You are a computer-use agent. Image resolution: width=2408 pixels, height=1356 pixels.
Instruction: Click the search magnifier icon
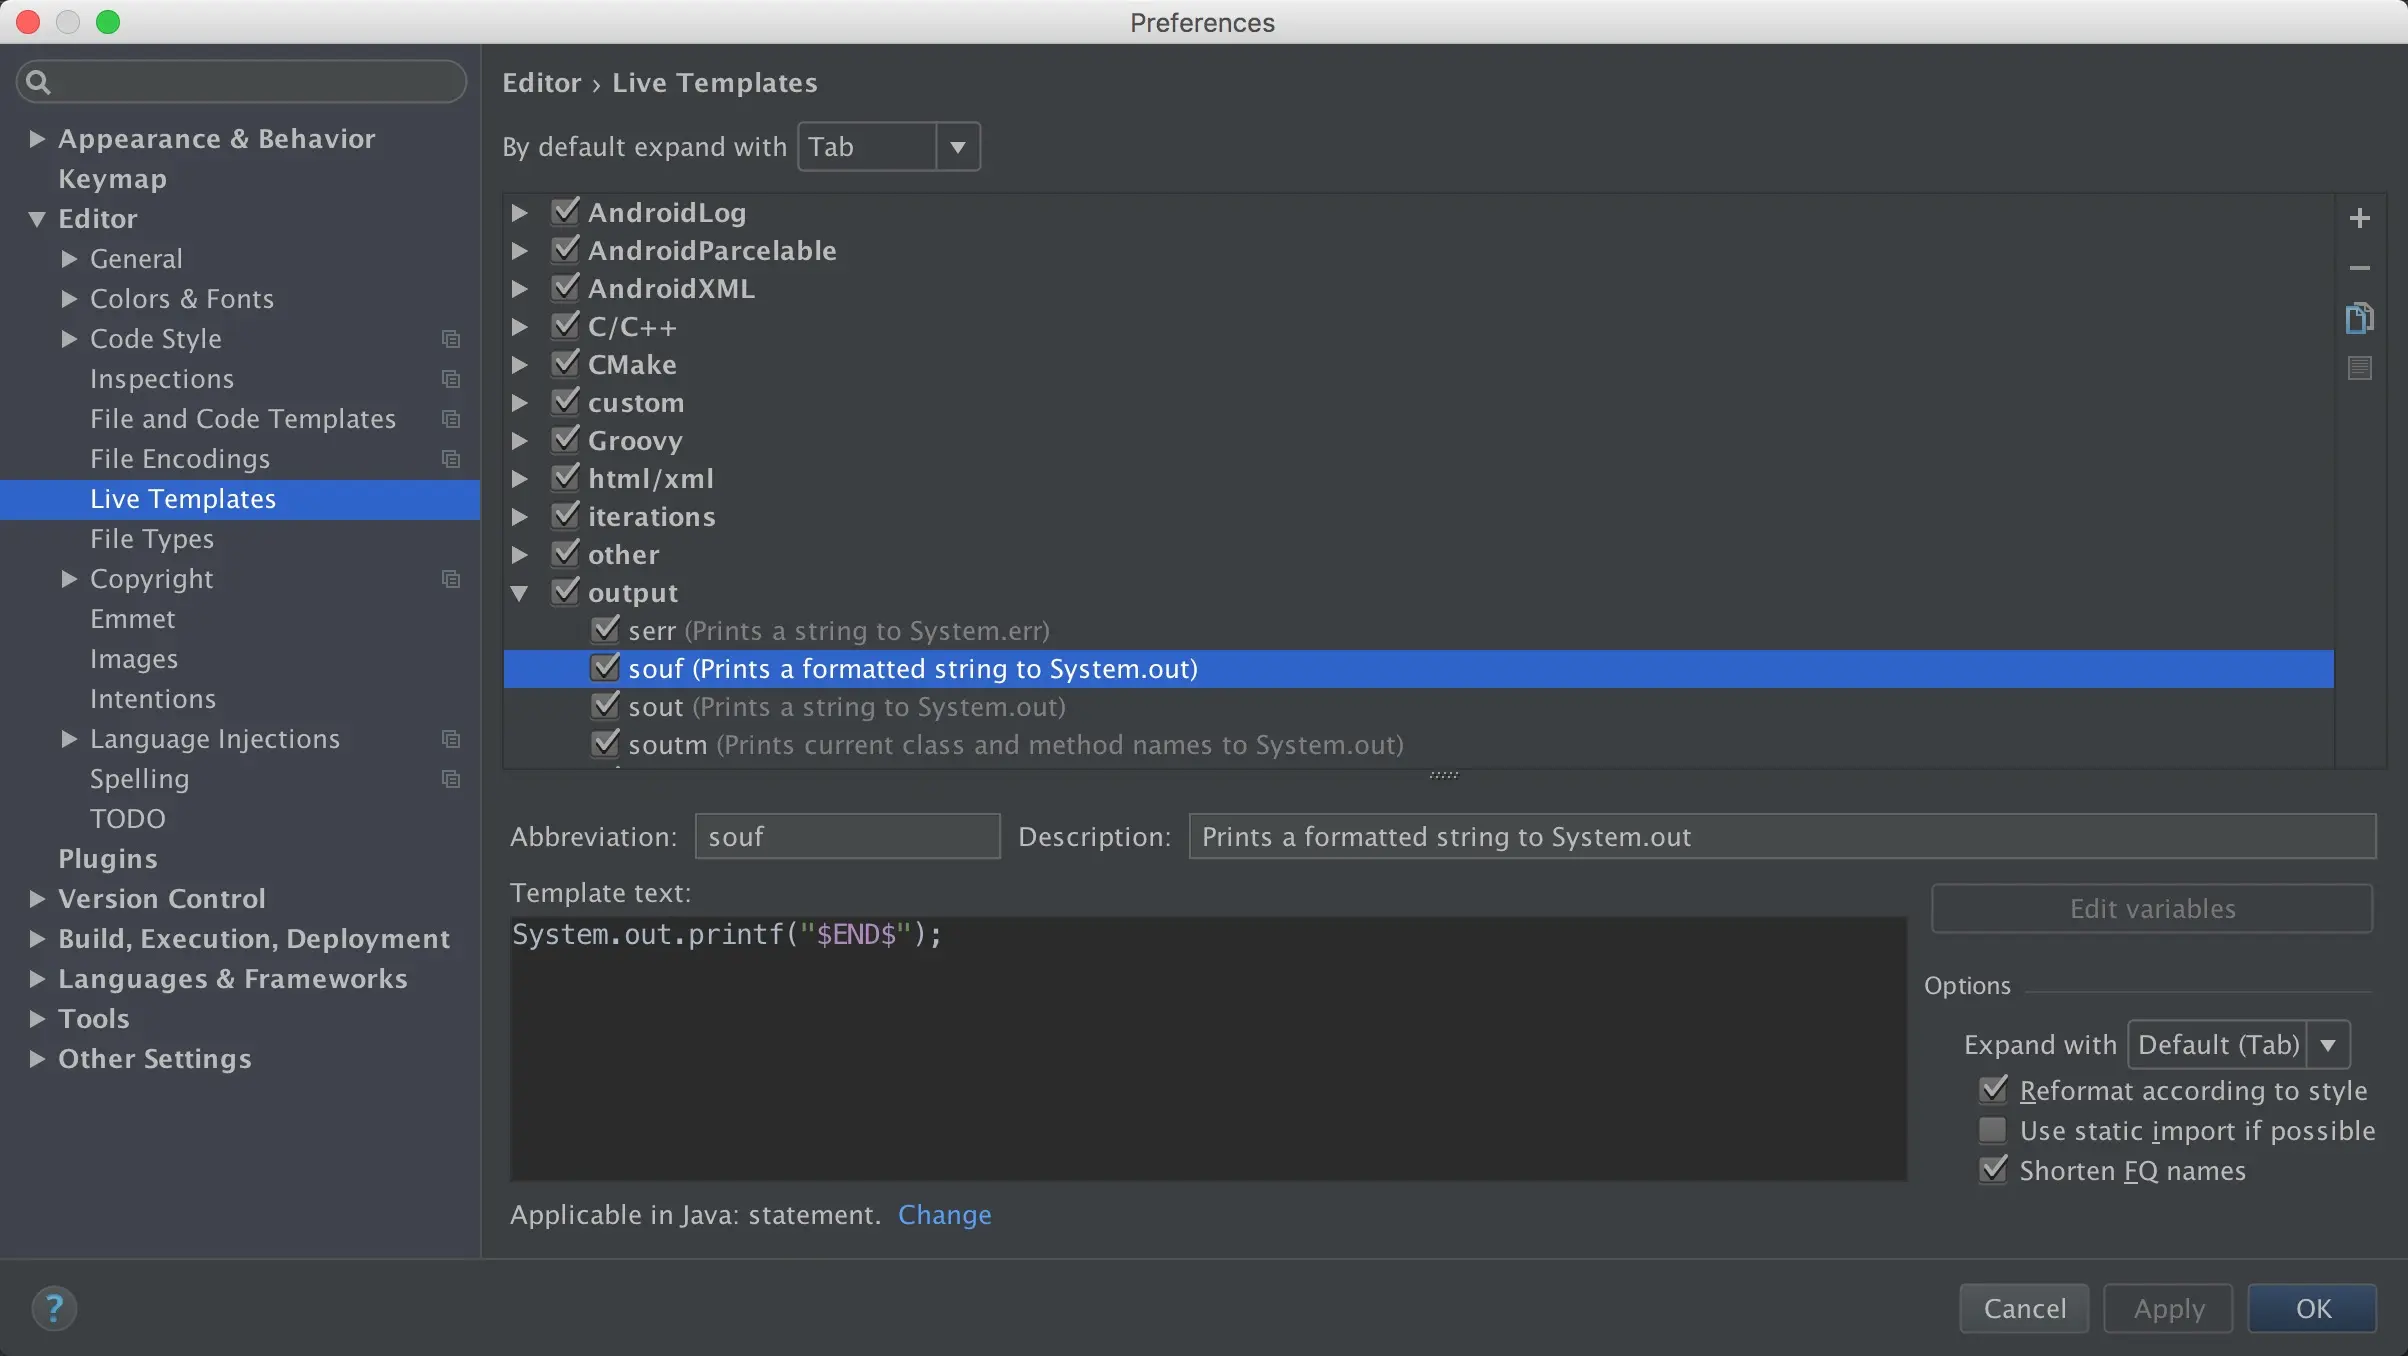point(38,82)
